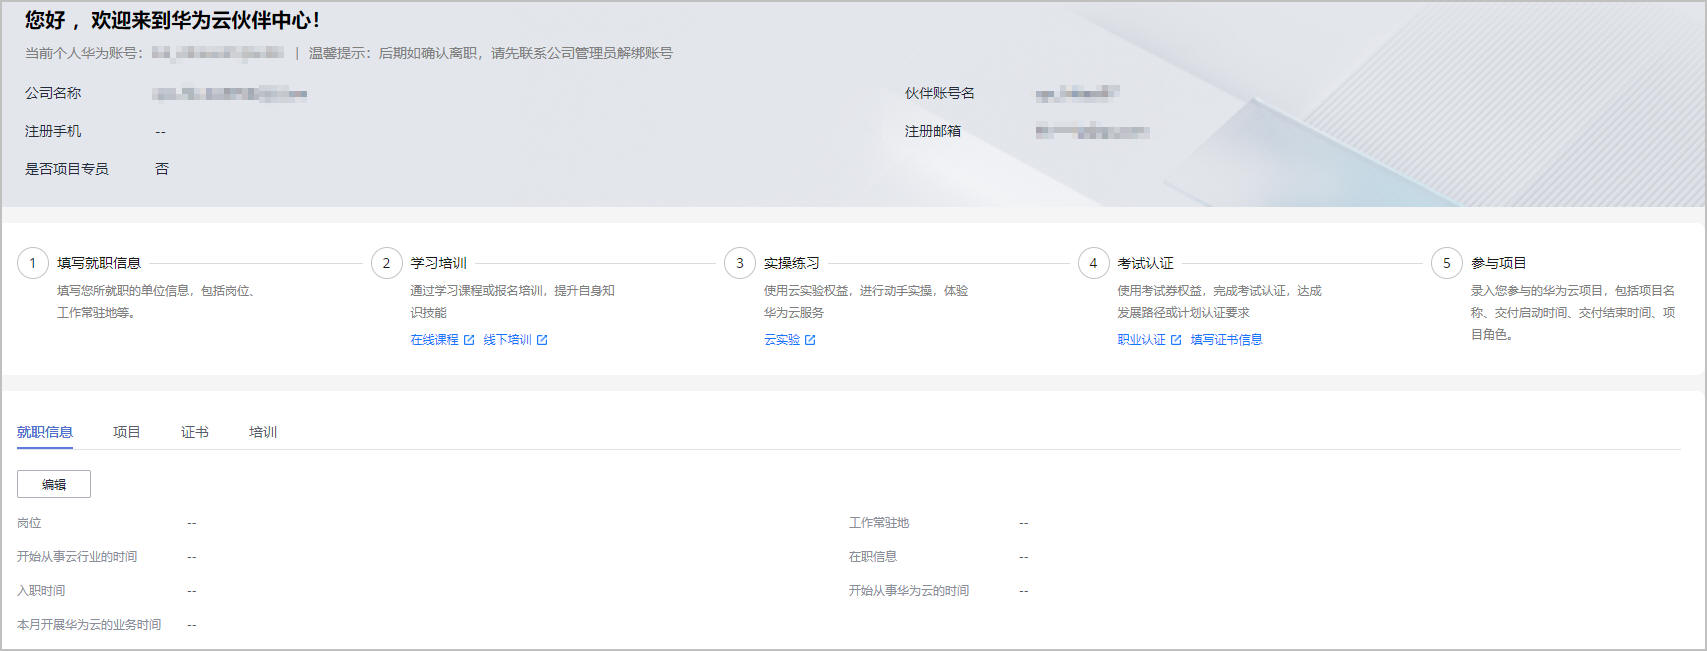
Task: Open the 填写证书信息 link
Action: click(1226, 340)
